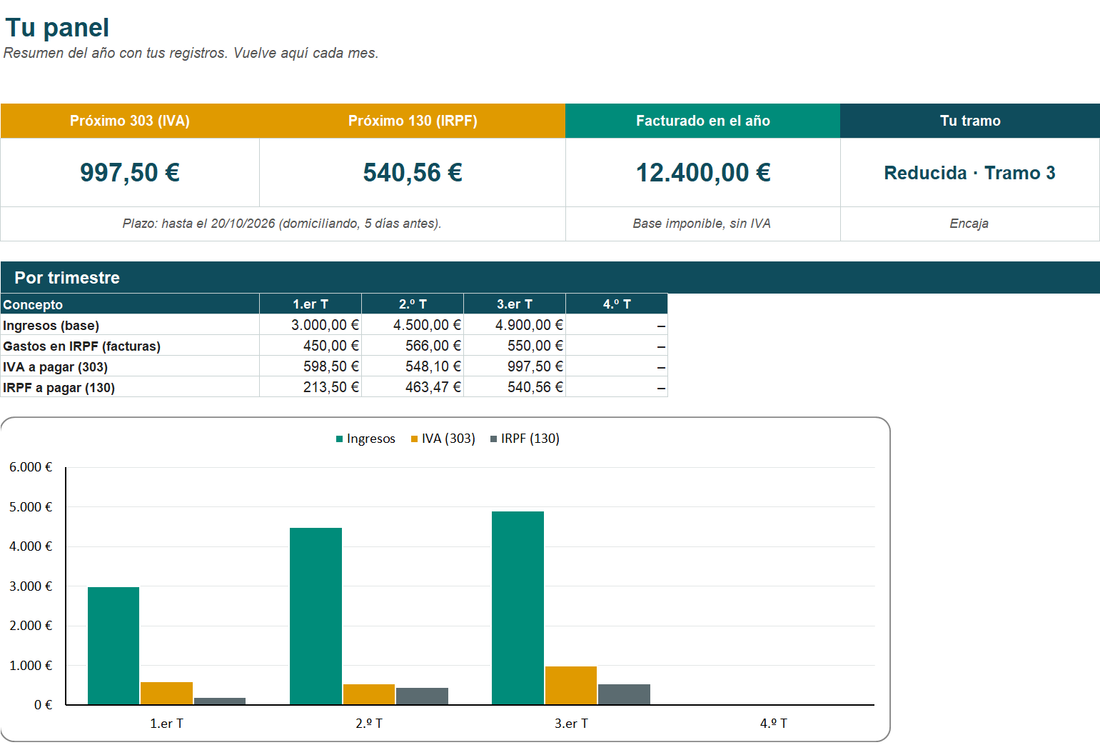The image size is (1100, 750).
Task: Click the 5.000 € axis label
Action: click(31, 507)
